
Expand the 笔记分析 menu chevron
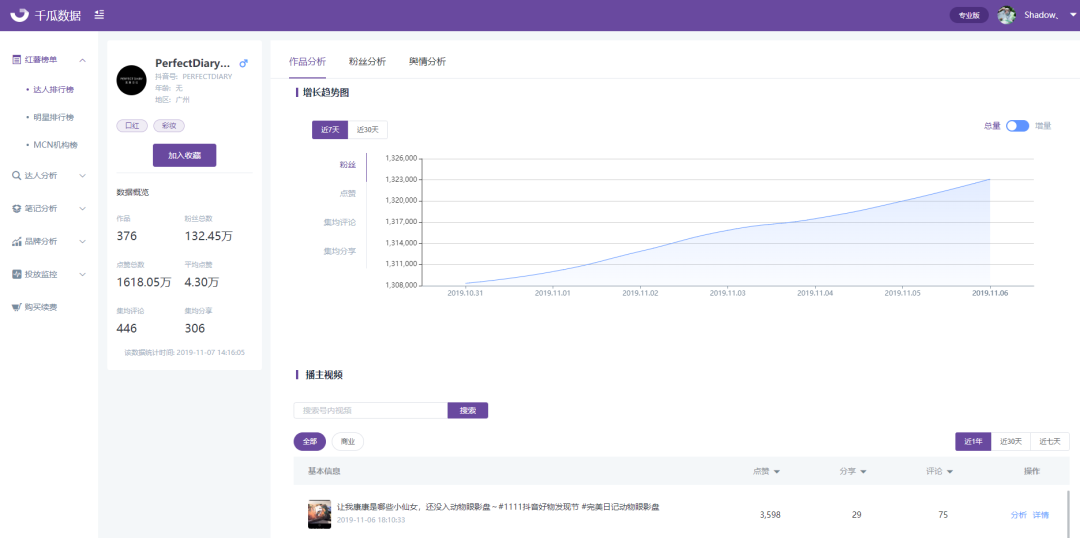(83, 209)
